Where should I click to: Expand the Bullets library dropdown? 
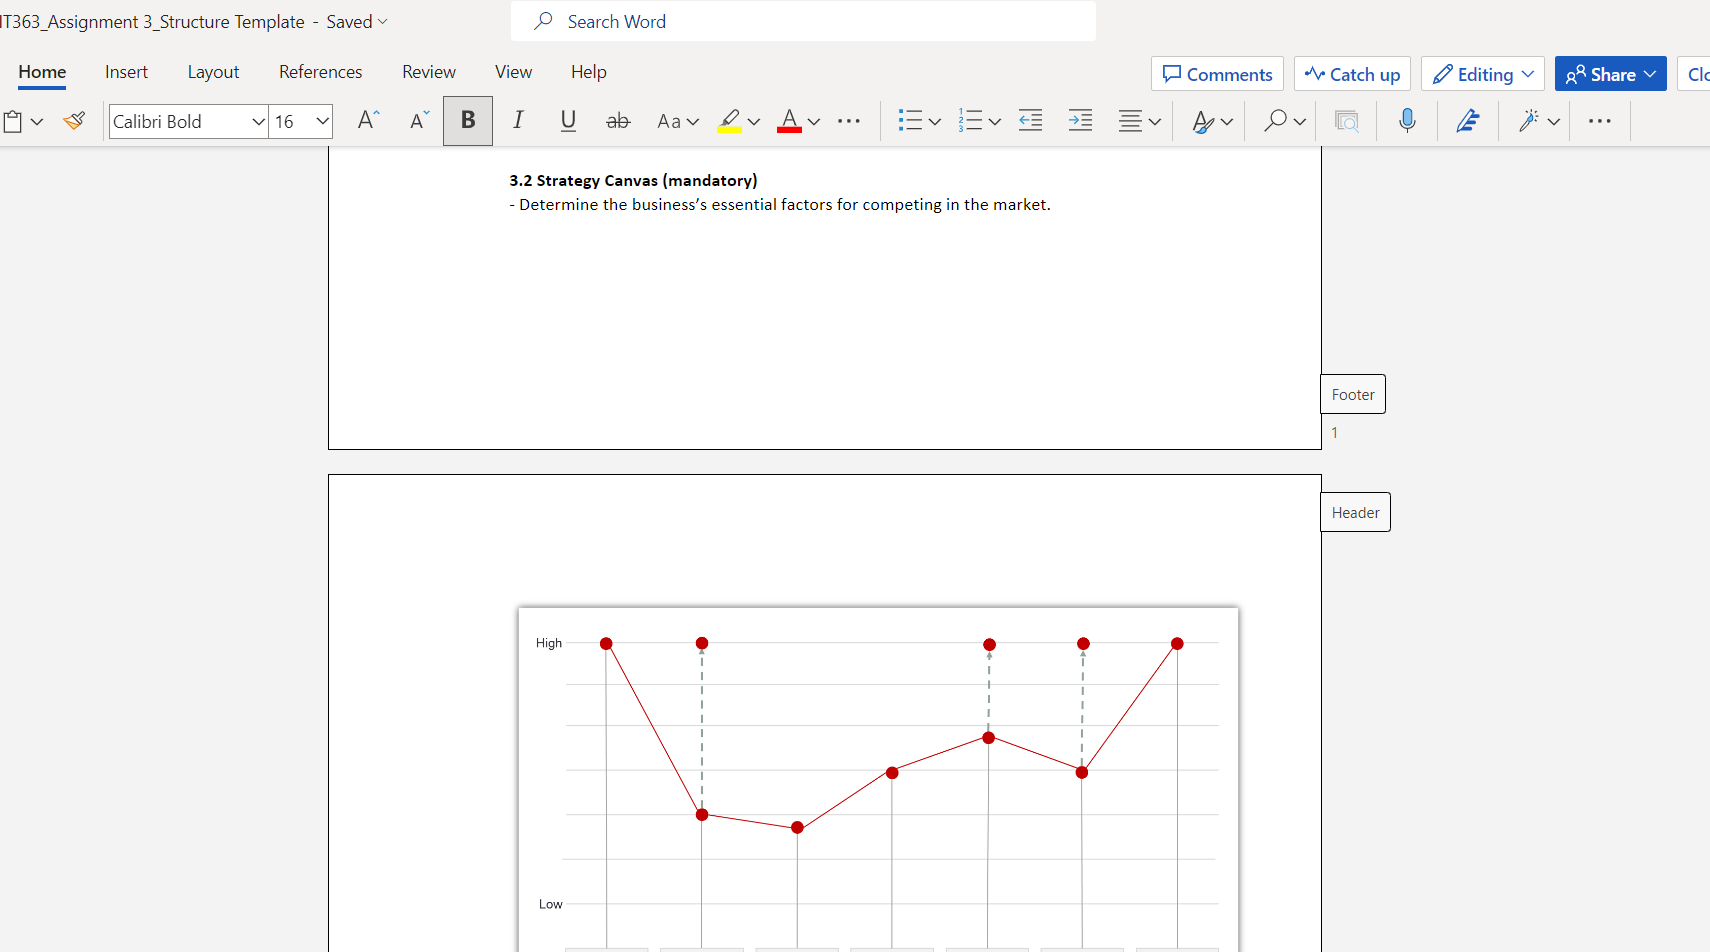(x=935, y=122)
